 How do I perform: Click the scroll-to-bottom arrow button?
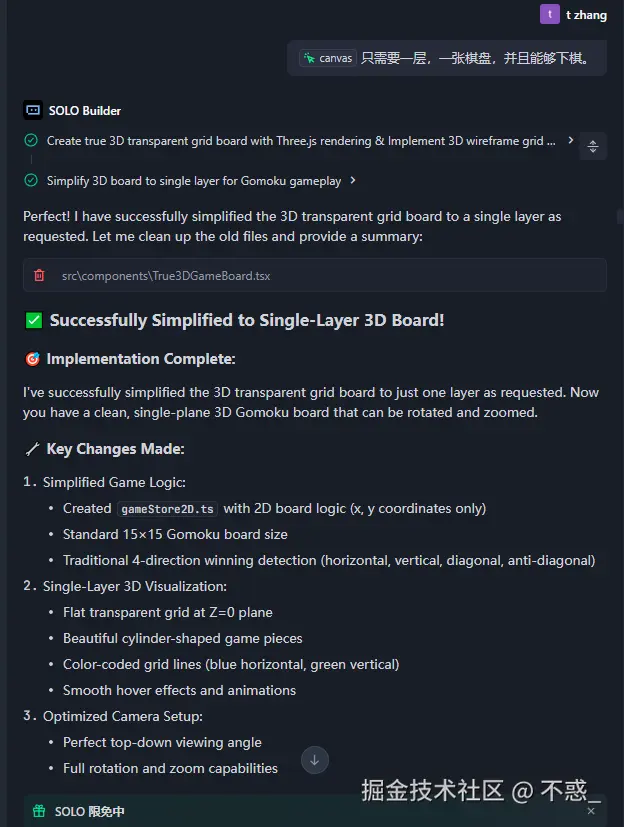pos(314,760)
